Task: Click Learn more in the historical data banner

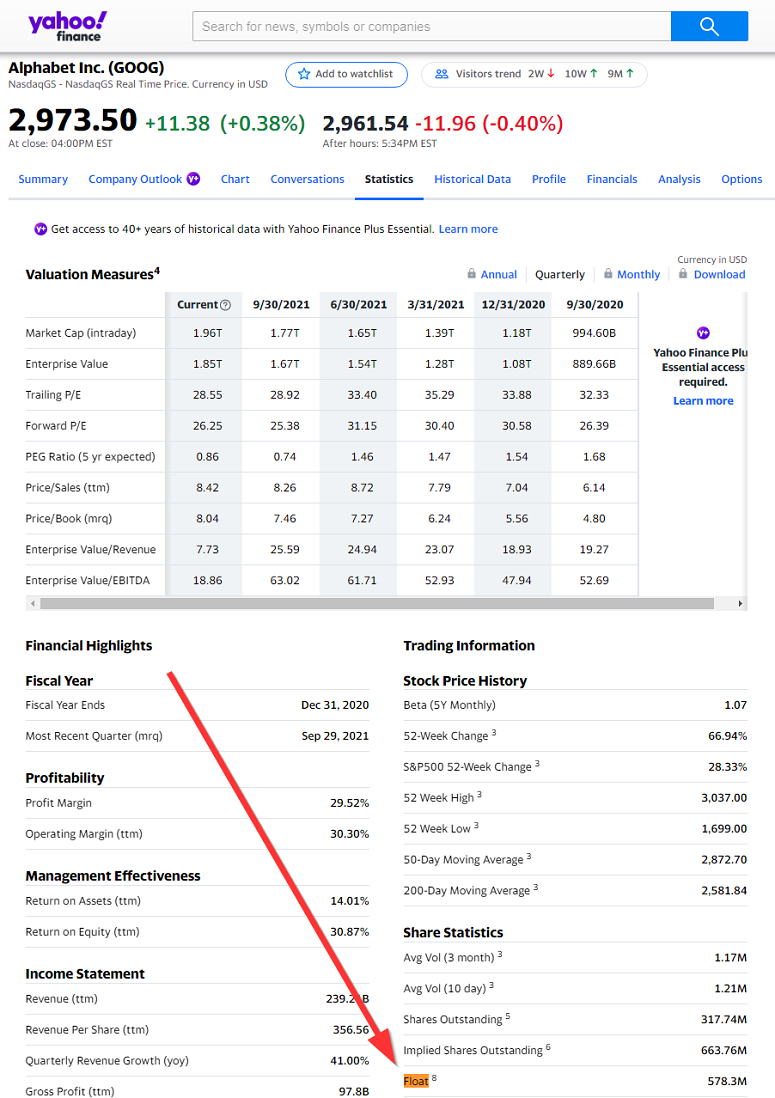Action: [468, 229]
